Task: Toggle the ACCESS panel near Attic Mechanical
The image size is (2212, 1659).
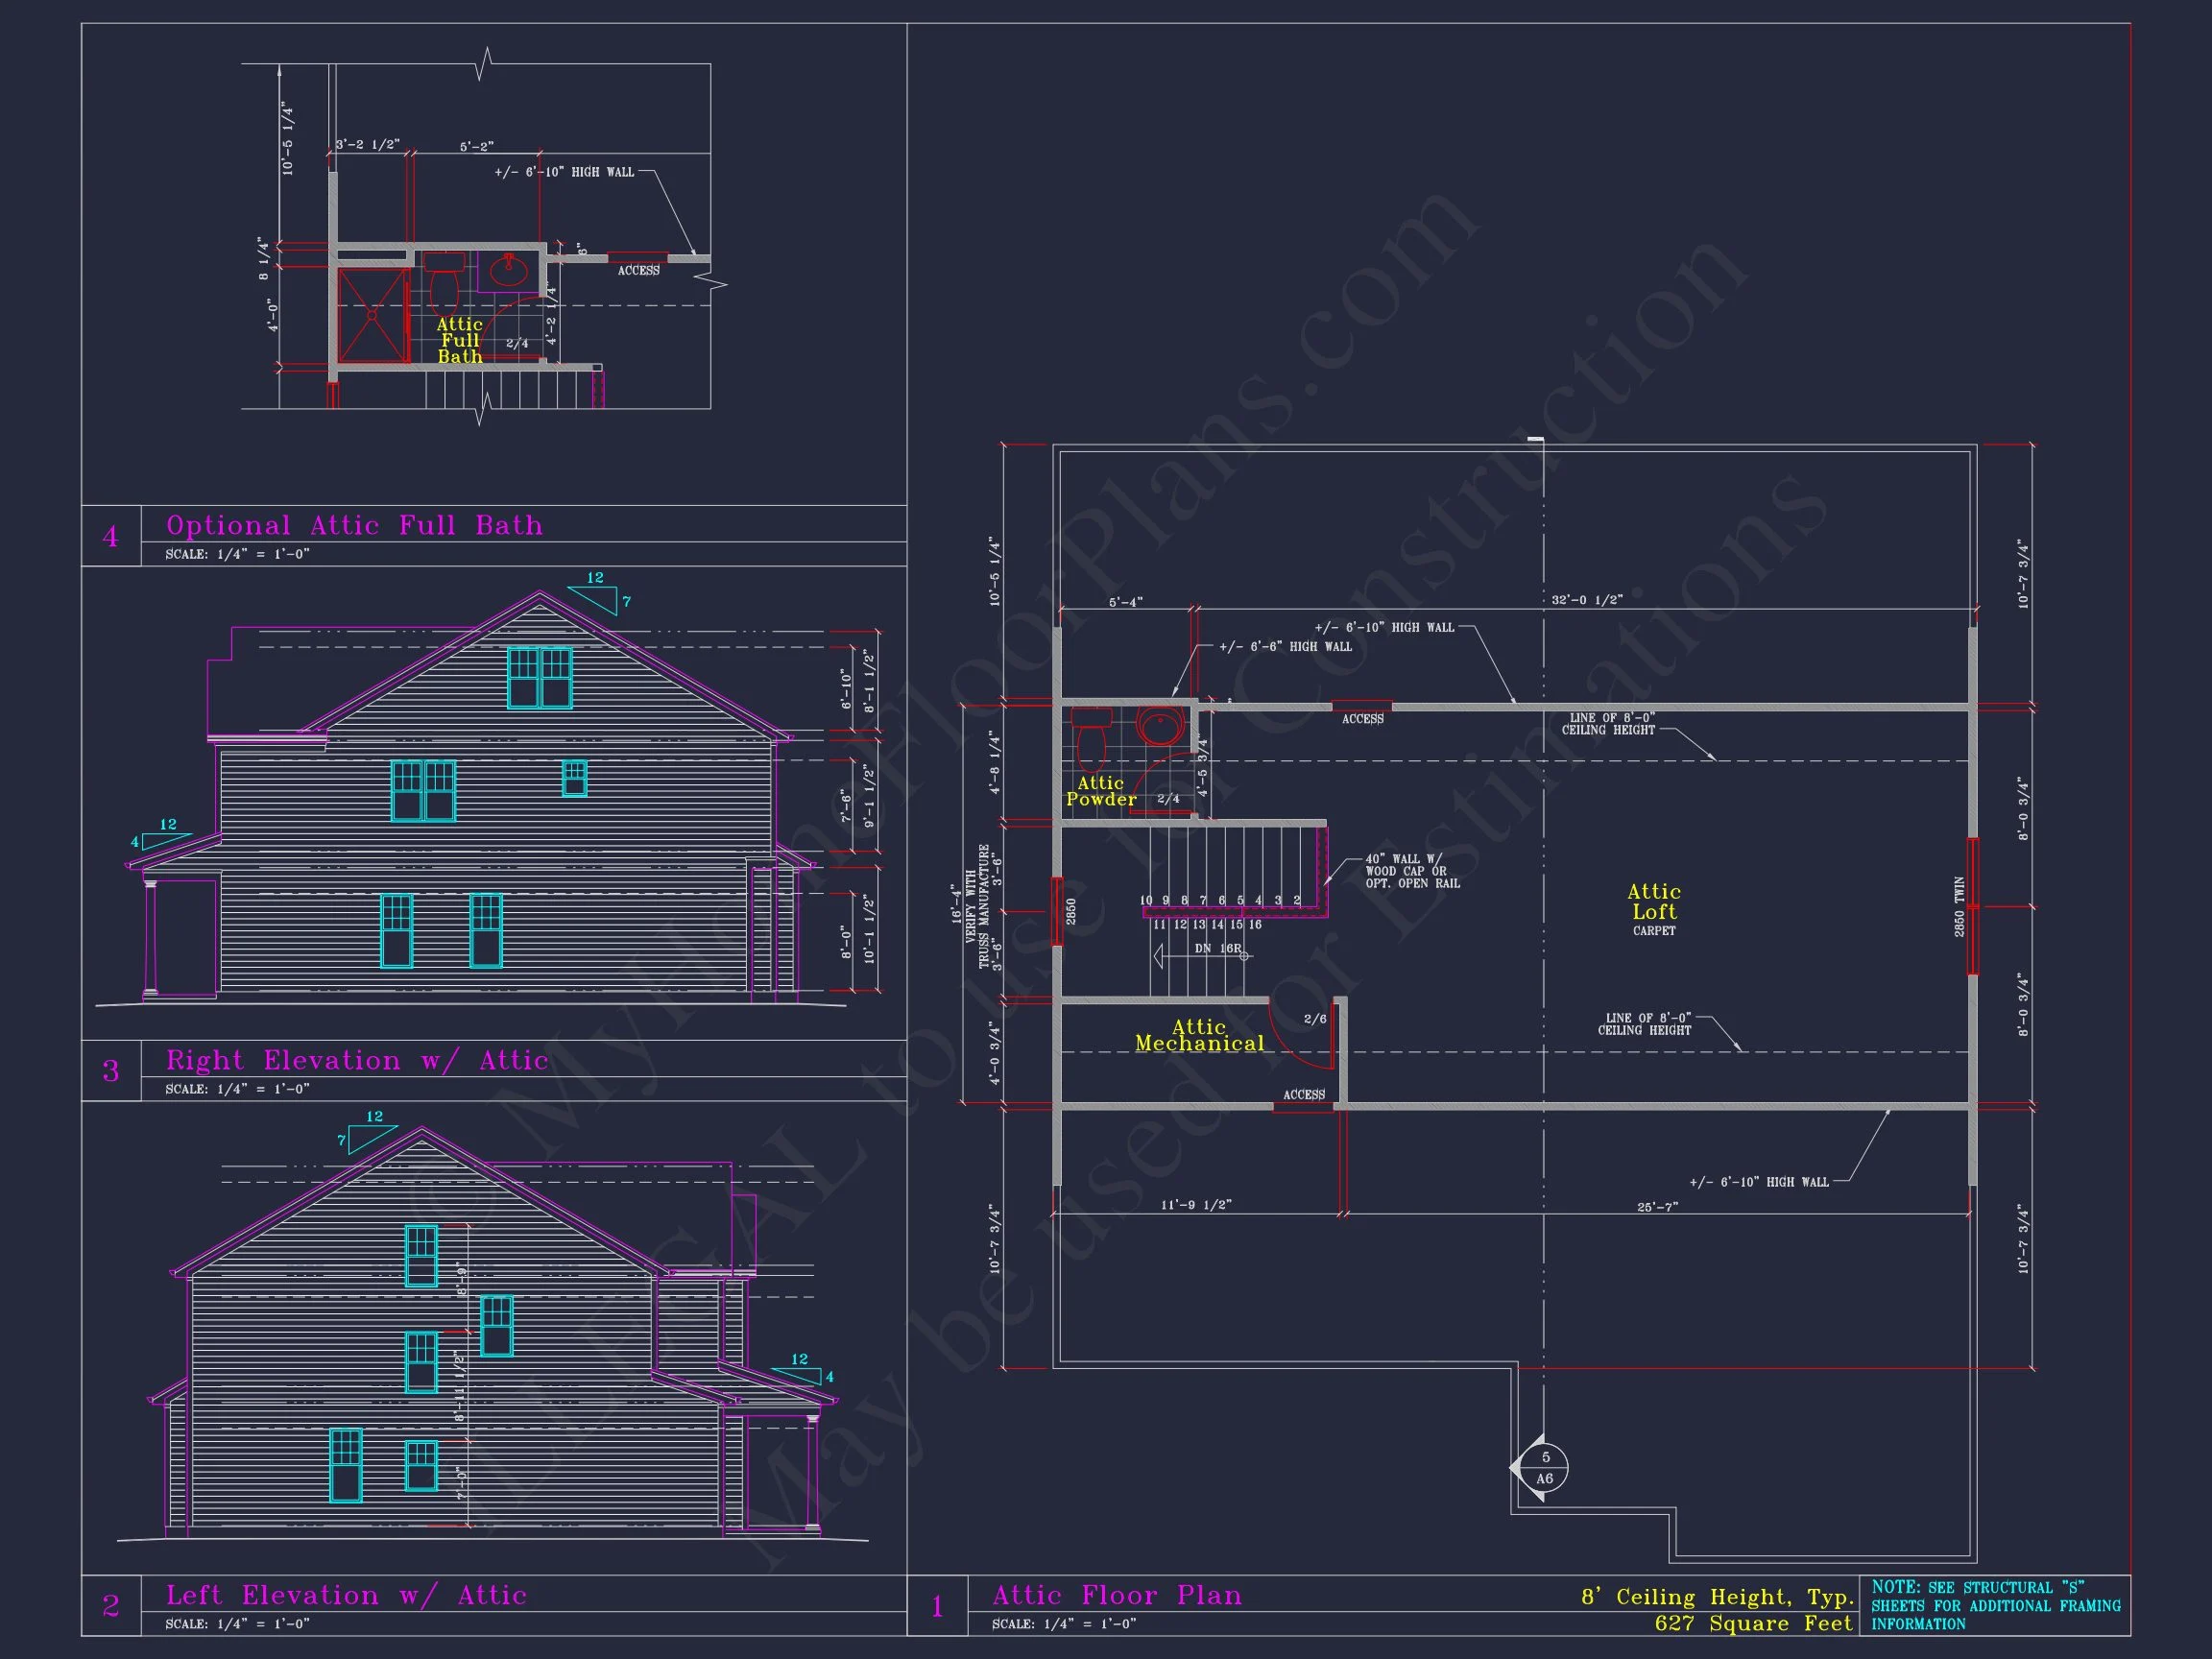Action: [1302, 1095]
